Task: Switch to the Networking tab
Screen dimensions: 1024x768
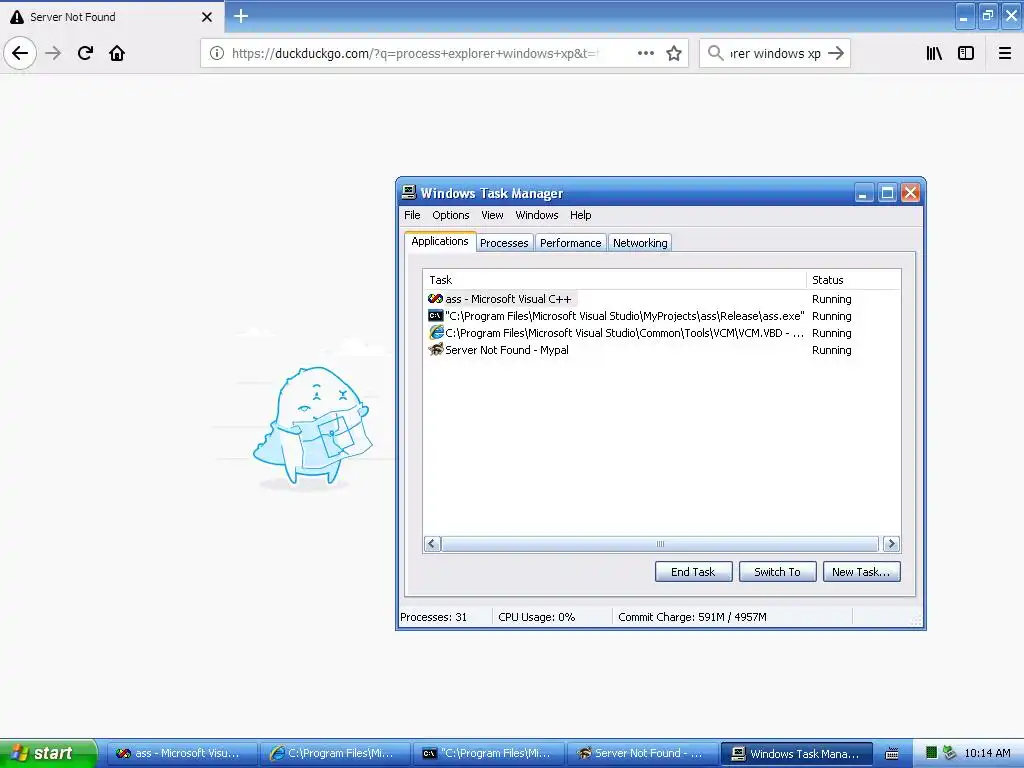Action: pos(640,243)
